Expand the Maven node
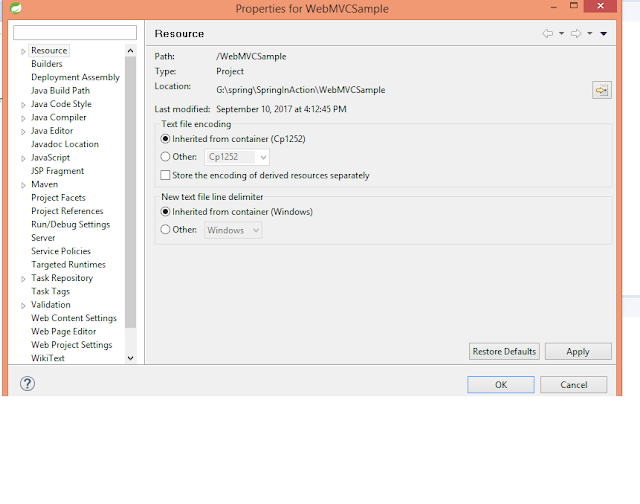Image resolution: width=640 pixels, height=504 pixels. pos(23,185)
